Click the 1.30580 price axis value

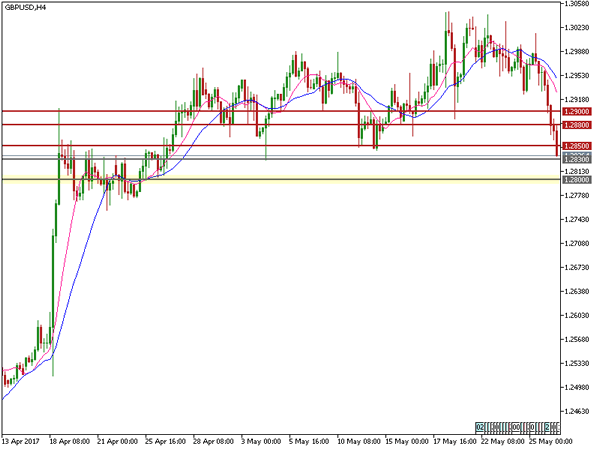click(577, 3)
